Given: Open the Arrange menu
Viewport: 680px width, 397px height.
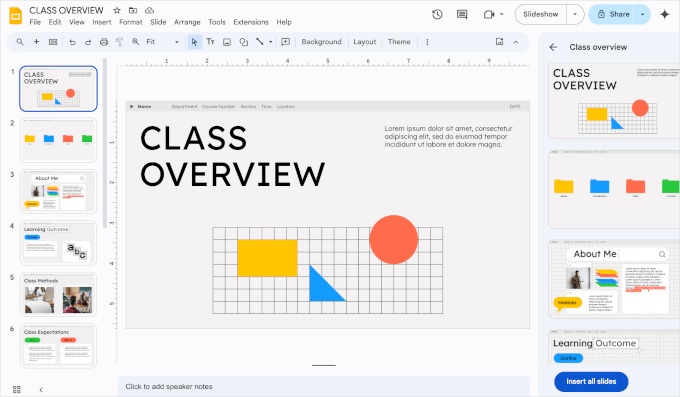Looking at the screenshot, I should [187, 22].
